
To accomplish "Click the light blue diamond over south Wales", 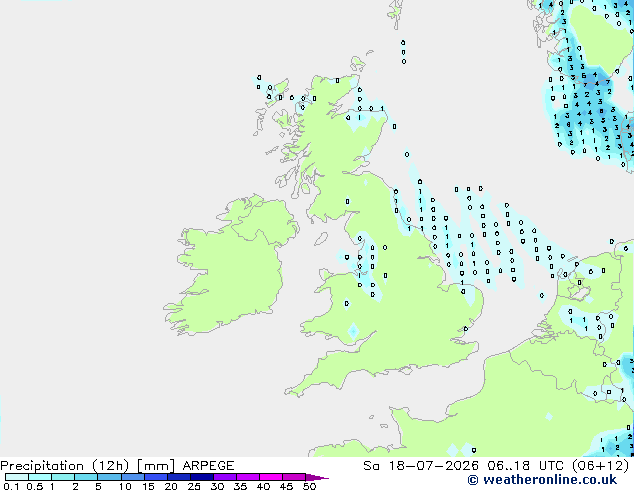I will [353, 331].
